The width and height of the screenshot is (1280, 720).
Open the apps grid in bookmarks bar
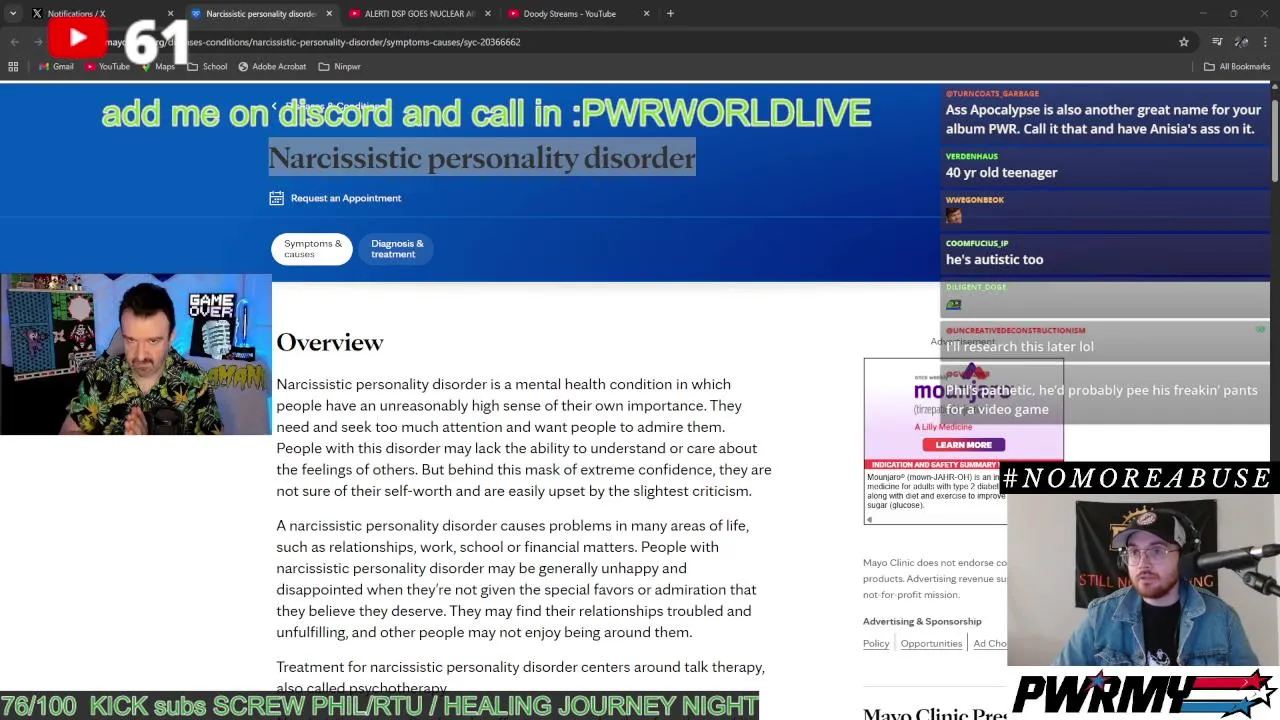[x=13, y=67]
